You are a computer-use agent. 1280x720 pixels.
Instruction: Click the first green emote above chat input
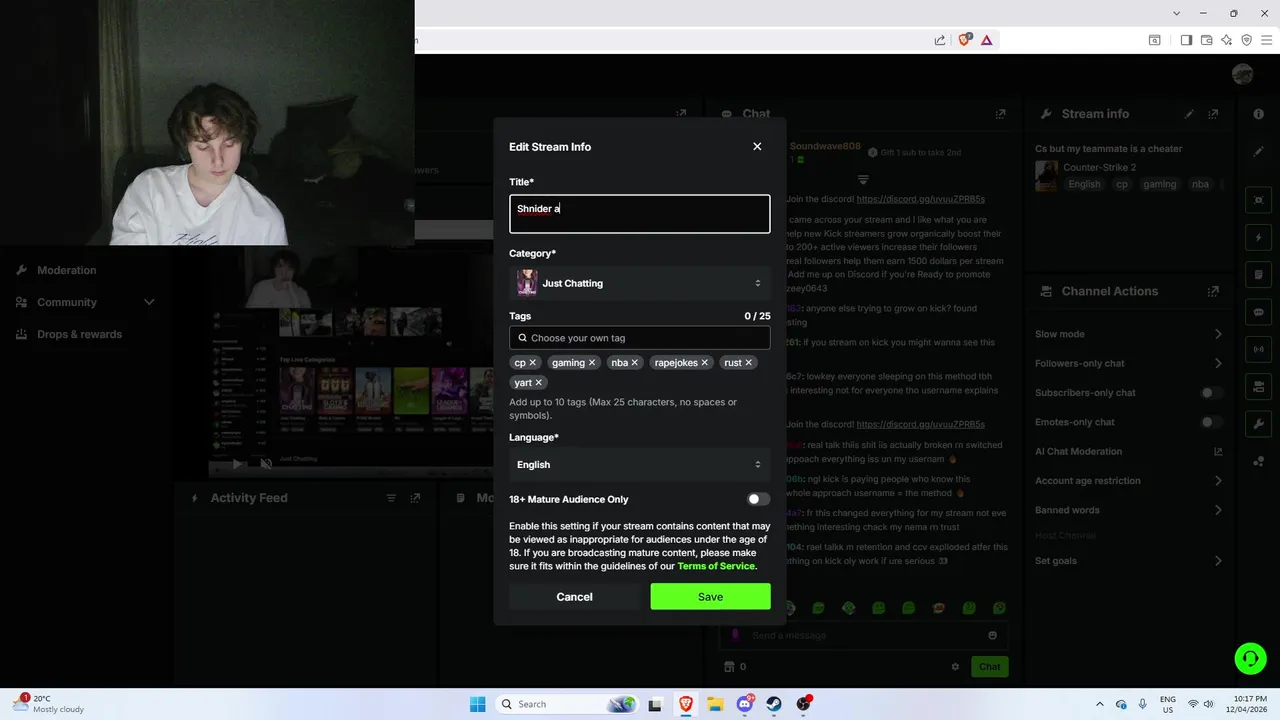coord(818,608)
